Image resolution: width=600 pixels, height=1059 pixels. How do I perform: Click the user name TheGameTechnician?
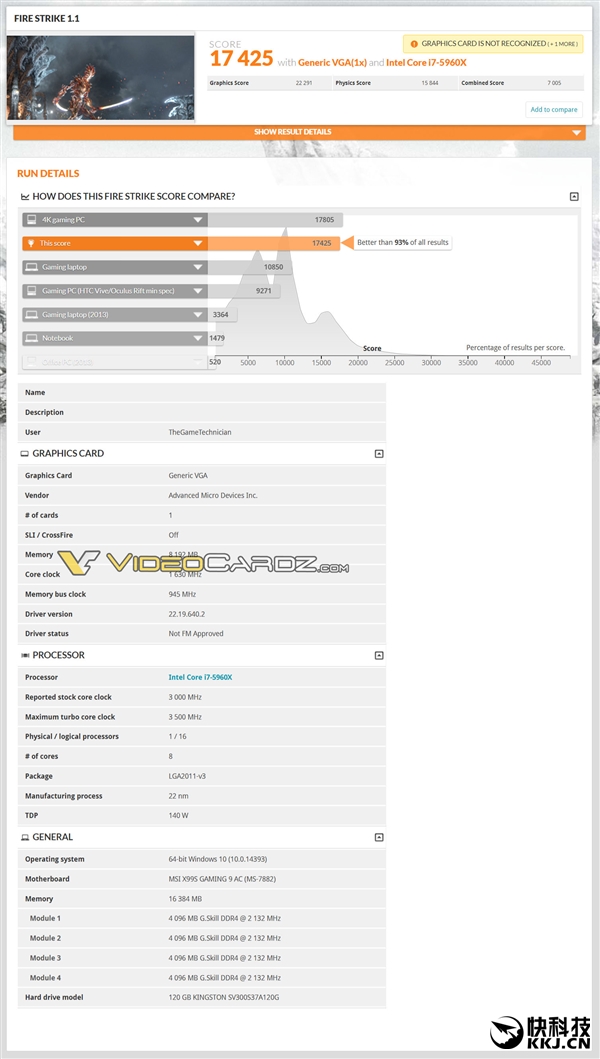point(200,432)
